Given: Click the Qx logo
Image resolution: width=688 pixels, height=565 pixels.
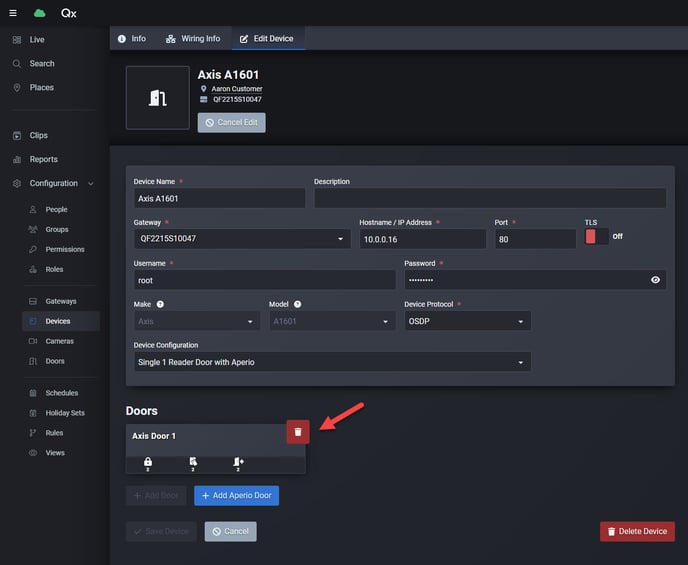Looking at the screenshot, I should tap(68, 13).
